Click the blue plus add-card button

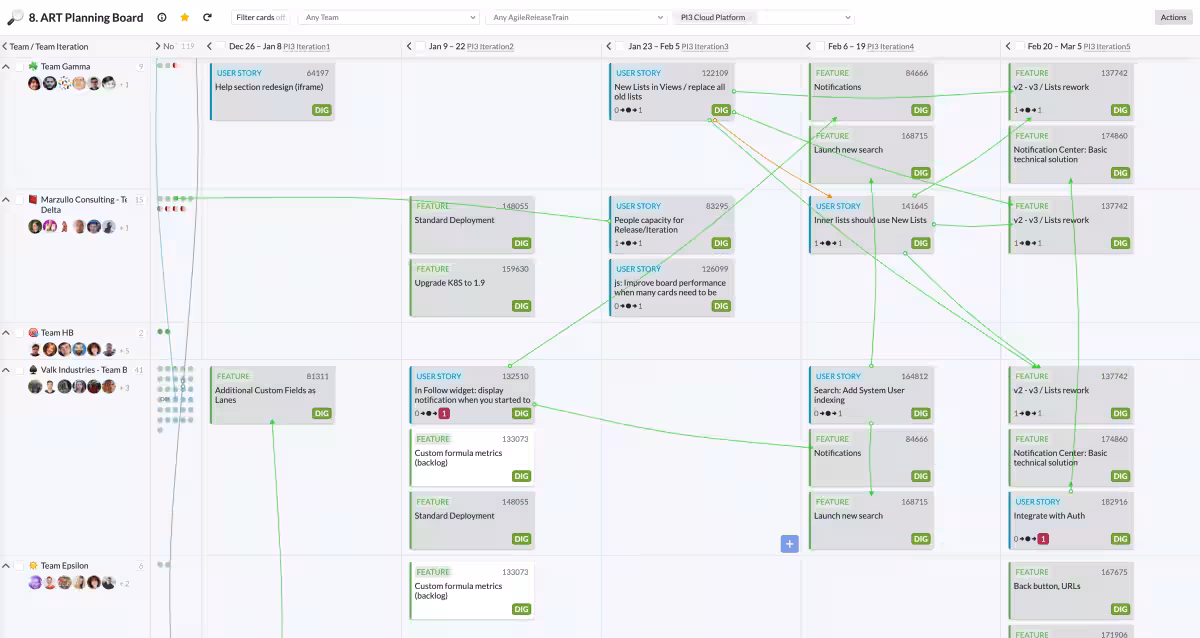[x=789, y=543]
